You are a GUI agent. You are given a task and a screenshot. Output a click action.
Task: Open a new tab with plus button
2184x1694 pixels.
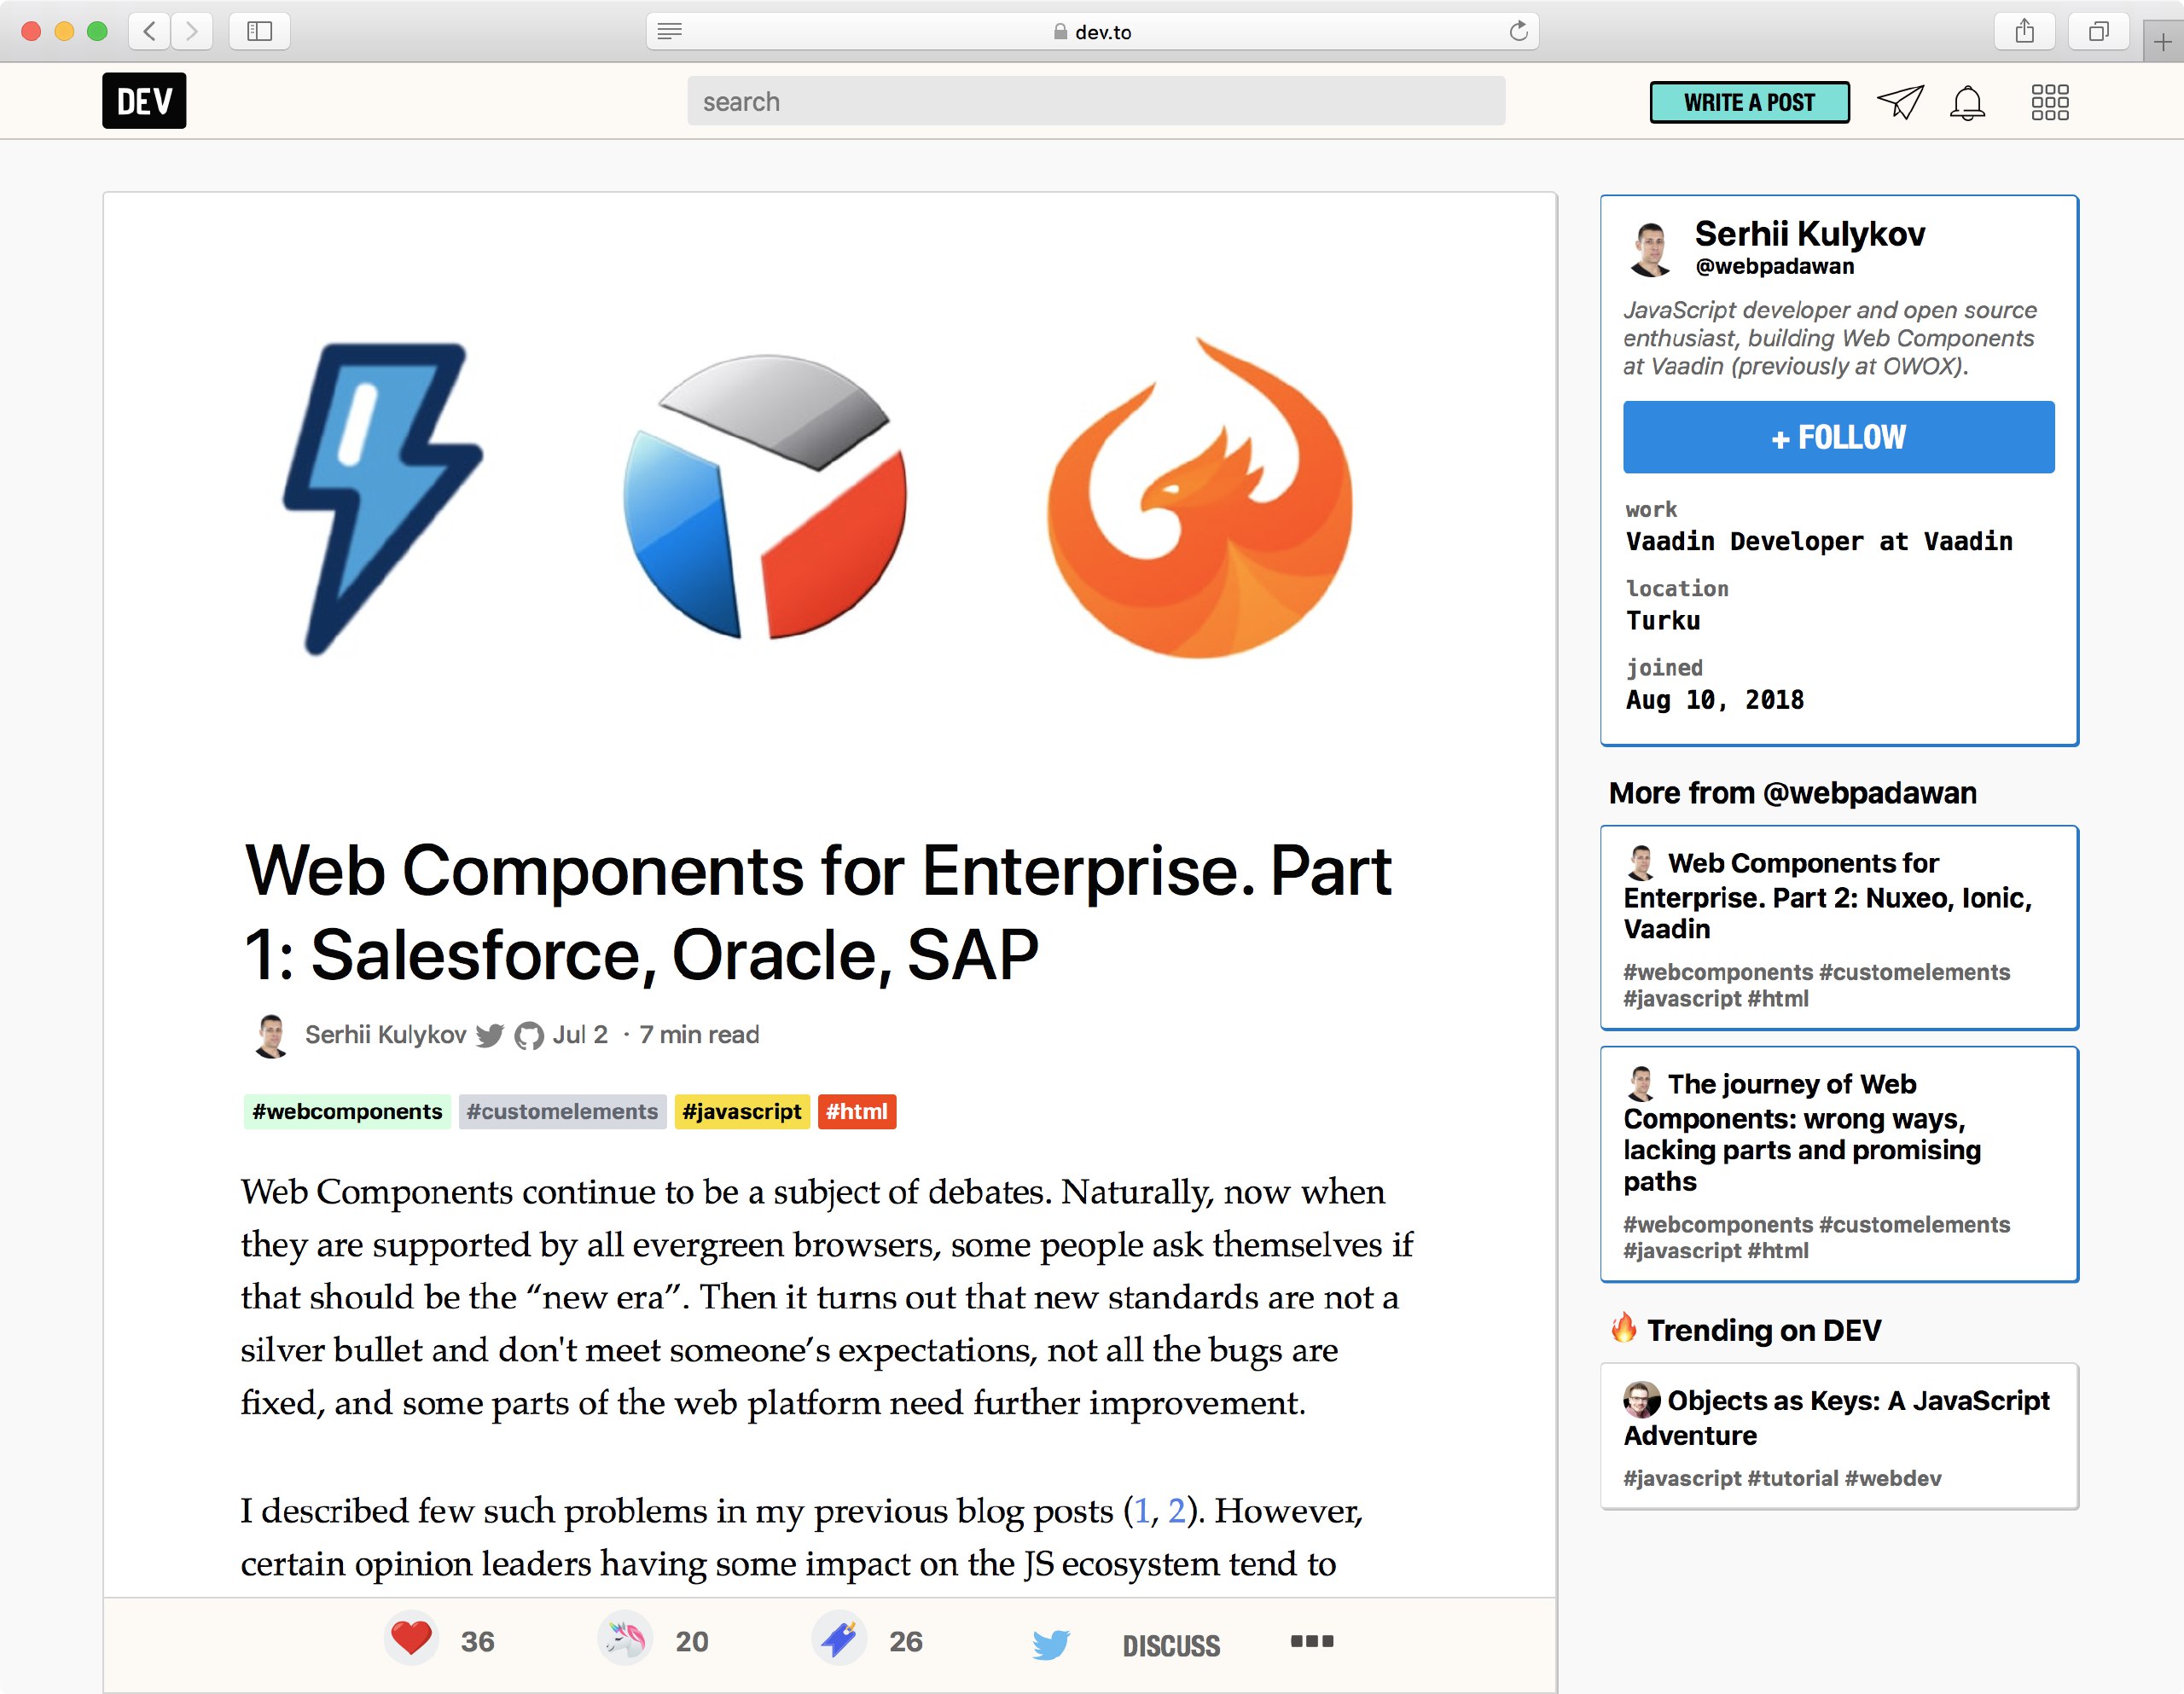(x=2163, y=41)
